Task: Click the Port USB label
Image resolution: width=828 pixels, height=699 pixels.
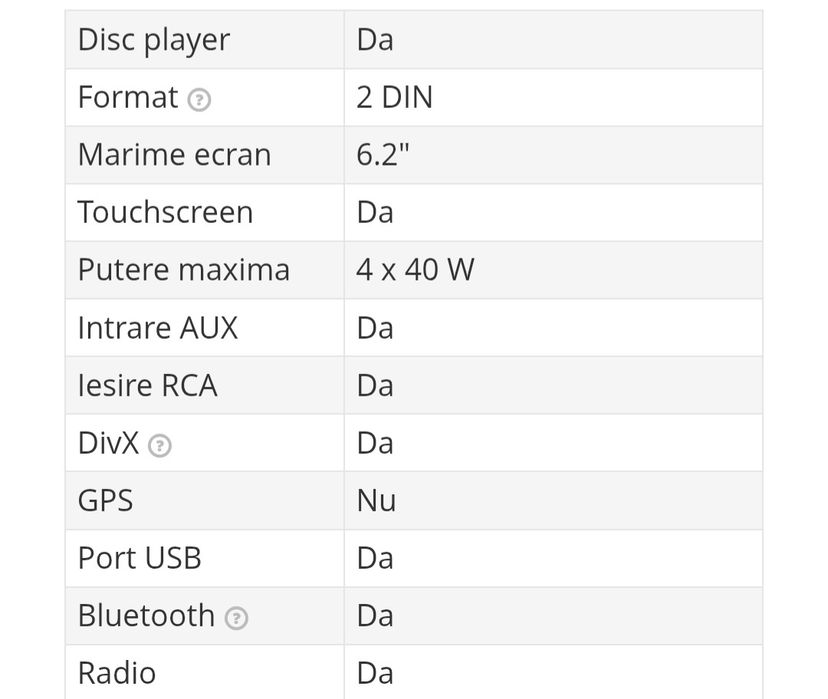Action: [x=139, y=558]
